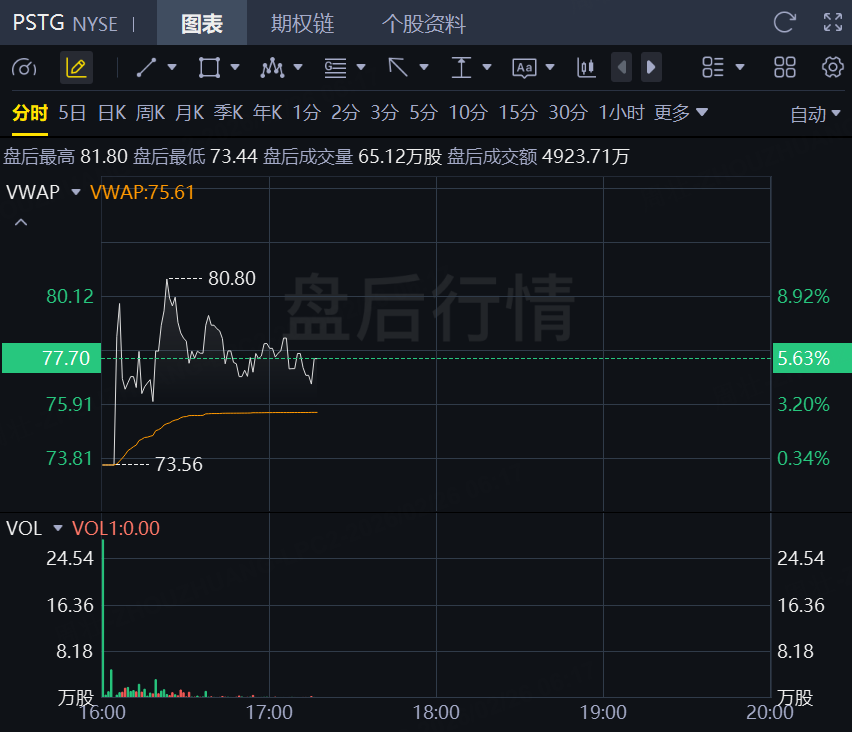Select the 日K timeframe

111,113
